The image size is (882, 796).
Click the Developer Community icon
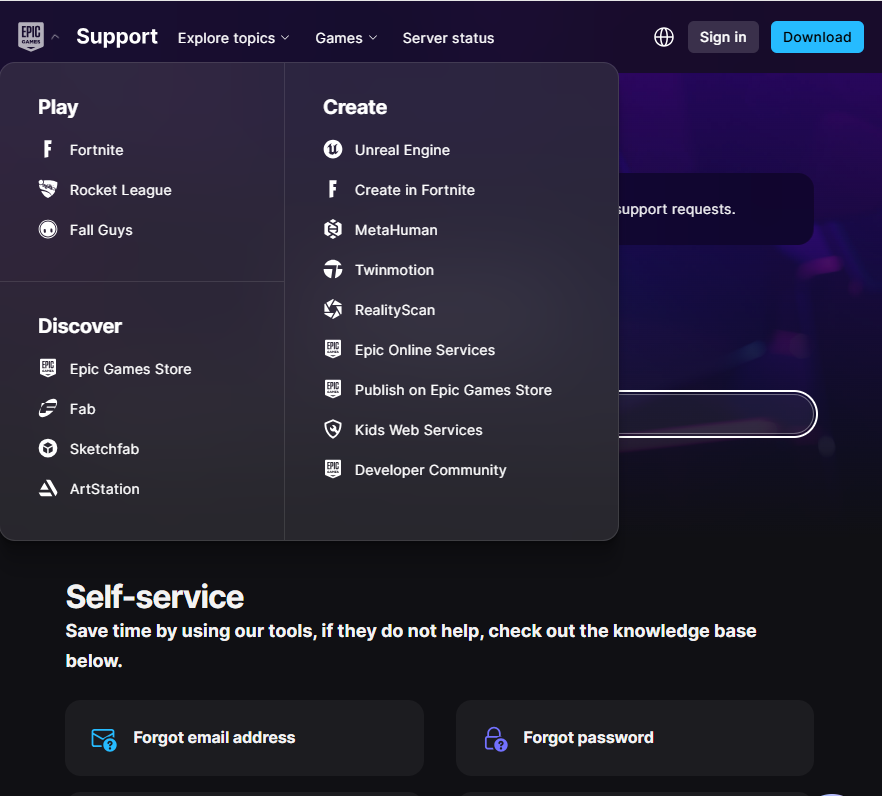coord(333,469)
